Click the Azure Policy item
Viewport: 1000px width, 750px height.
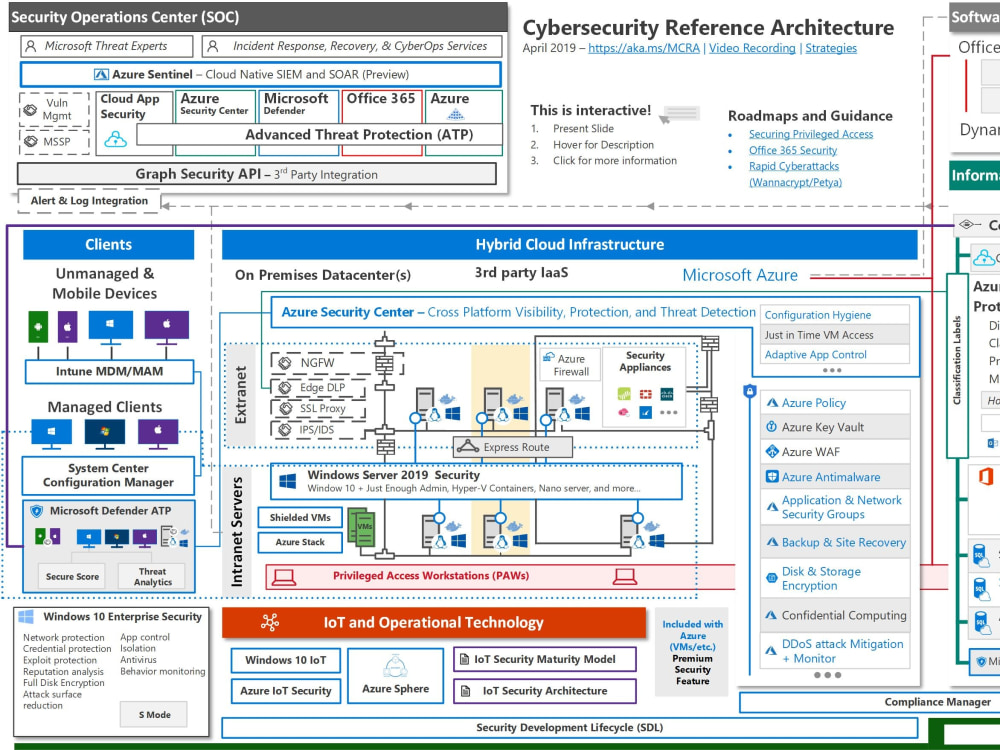pos(835,403)
